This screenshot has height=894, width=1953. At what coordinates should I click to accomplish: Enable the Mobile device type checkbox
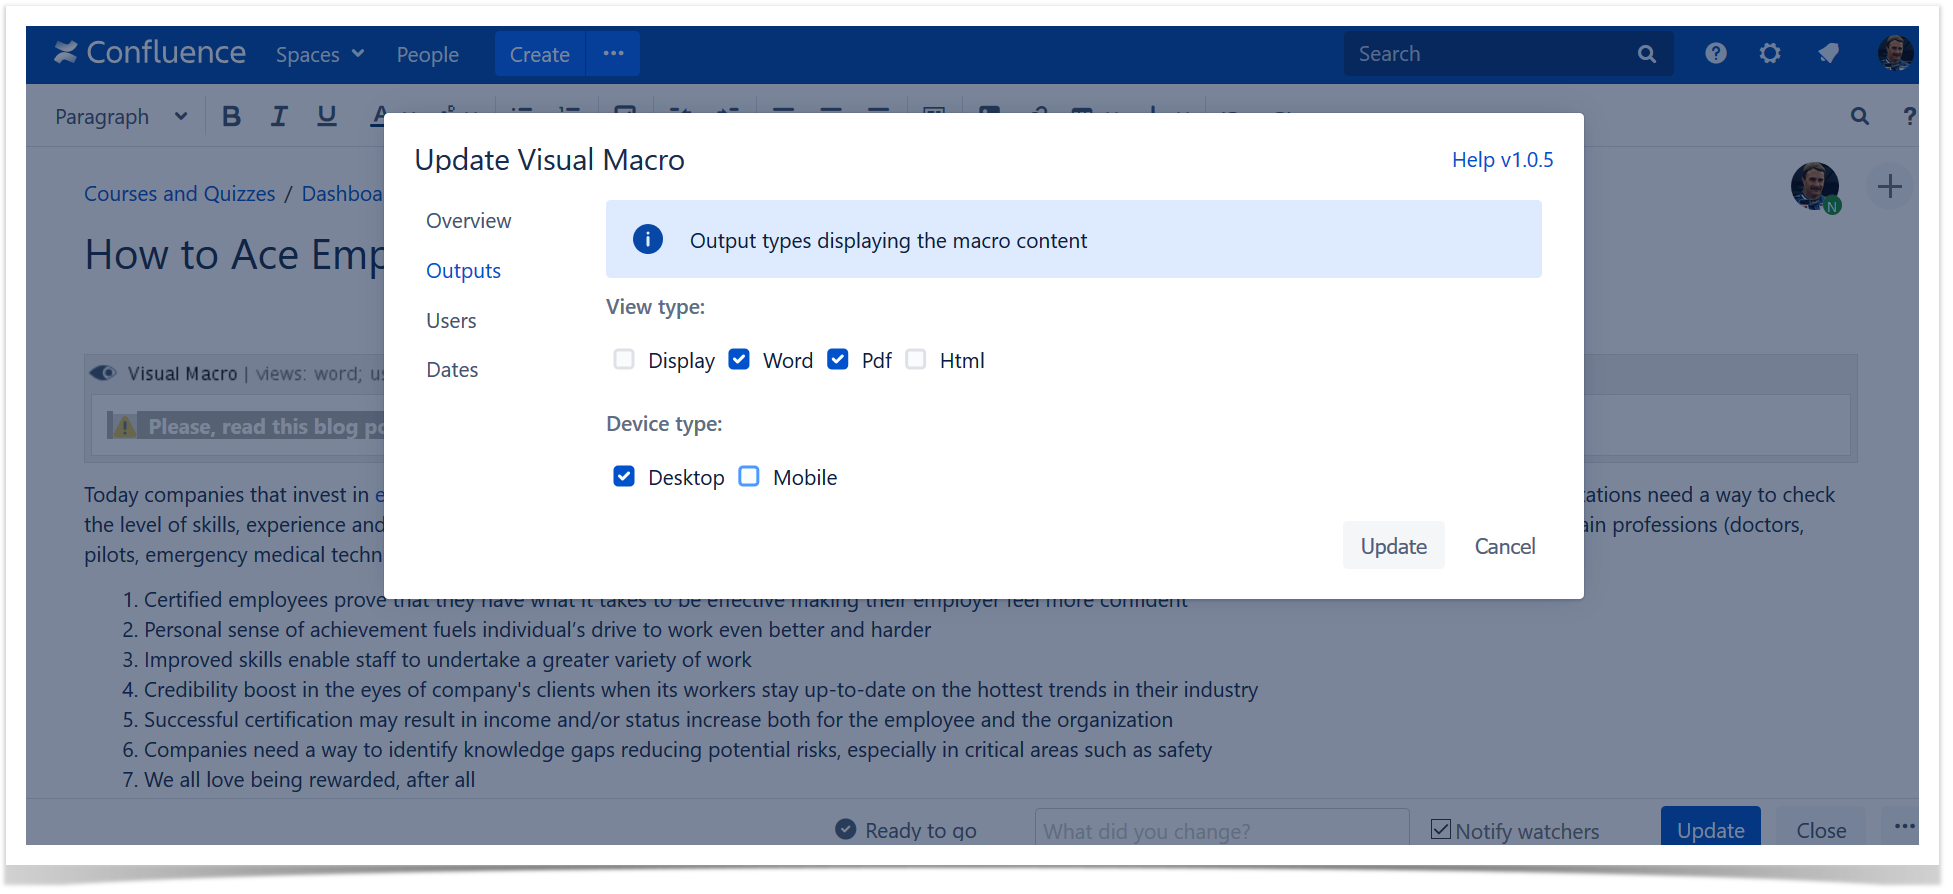[749, 476]
